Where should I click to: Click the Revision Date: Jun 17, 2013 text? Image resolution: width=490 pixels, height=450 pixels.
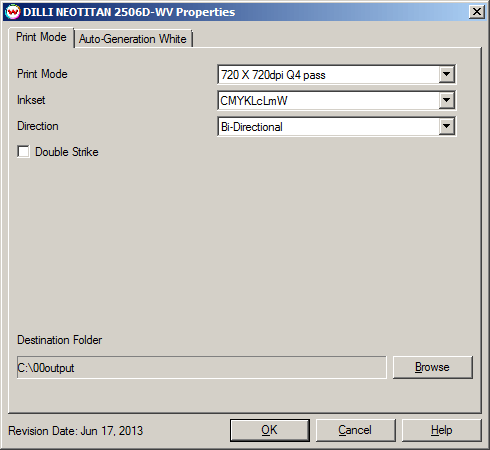76,431
